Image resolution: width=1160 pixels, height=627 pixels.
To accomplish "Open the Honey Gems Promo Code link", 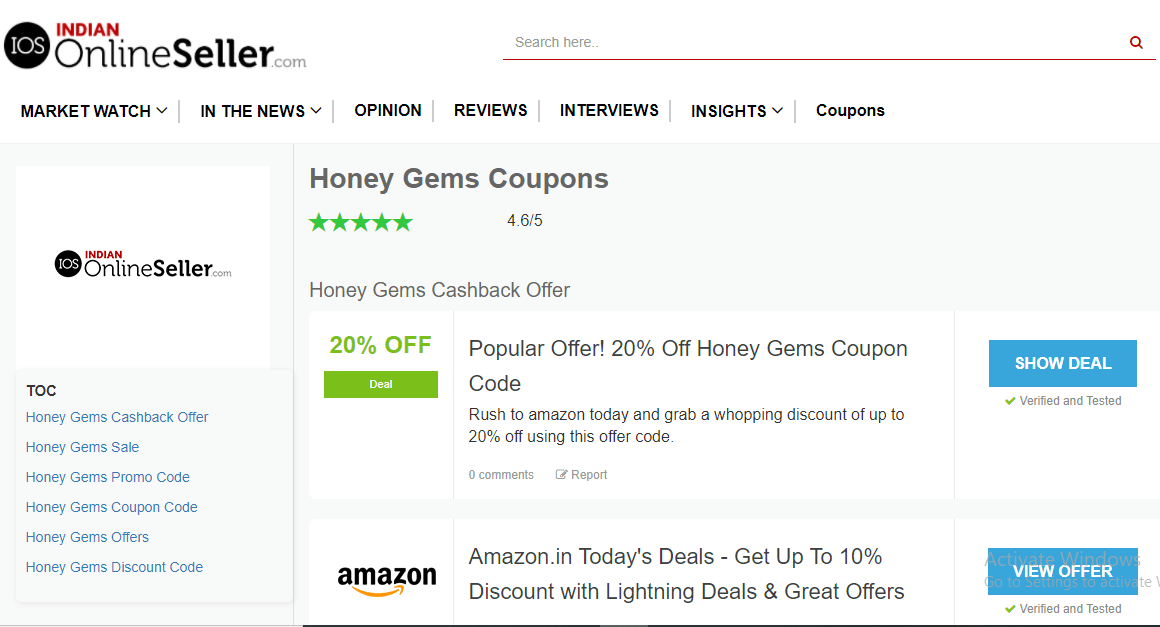I will point(107,477).
